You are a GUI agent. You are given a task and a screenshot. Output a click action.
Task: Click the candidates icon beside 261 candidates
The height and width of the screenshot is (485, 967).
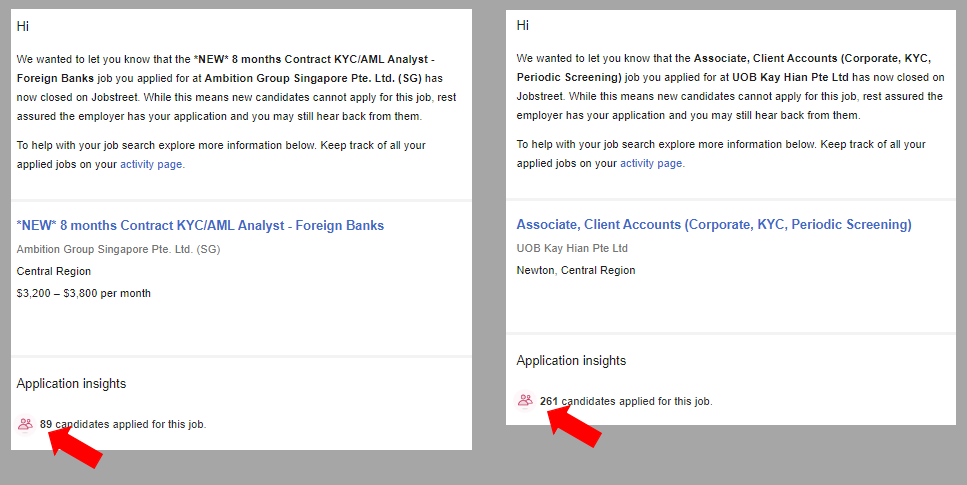[x=525, y=400]
